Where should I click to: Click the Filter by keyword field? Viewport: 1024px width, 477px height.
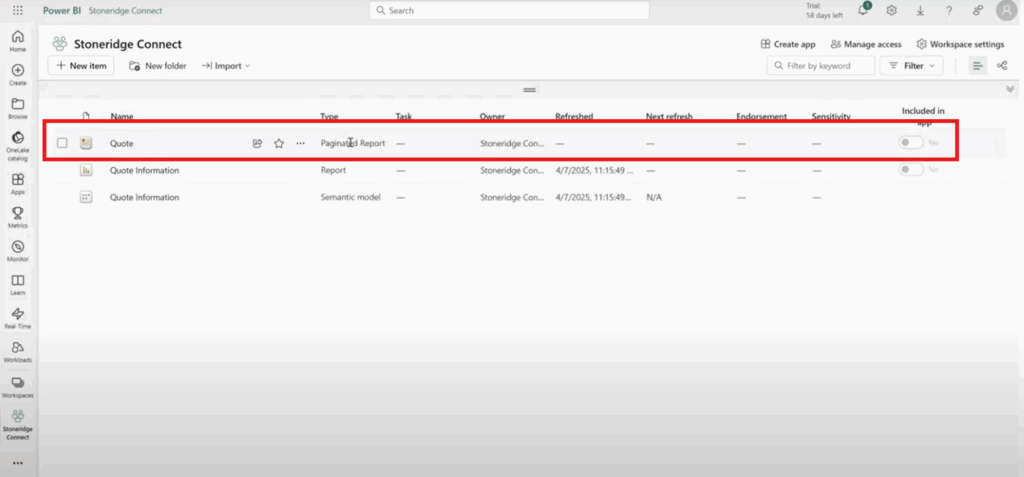(x=821, y=65)
